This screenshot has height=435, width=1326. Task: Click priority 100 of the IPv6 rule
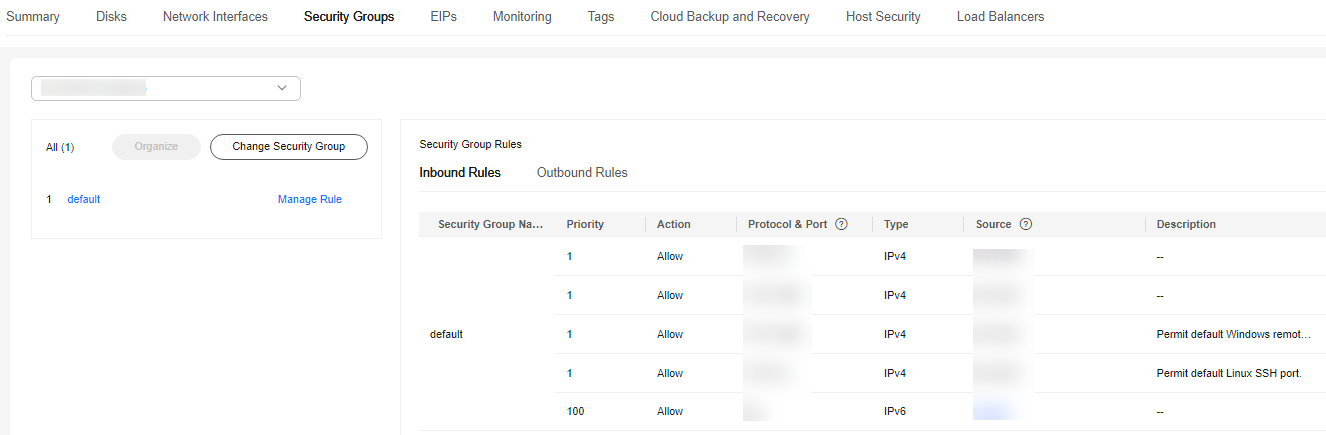pyautogui.click(x=575, y=412)
